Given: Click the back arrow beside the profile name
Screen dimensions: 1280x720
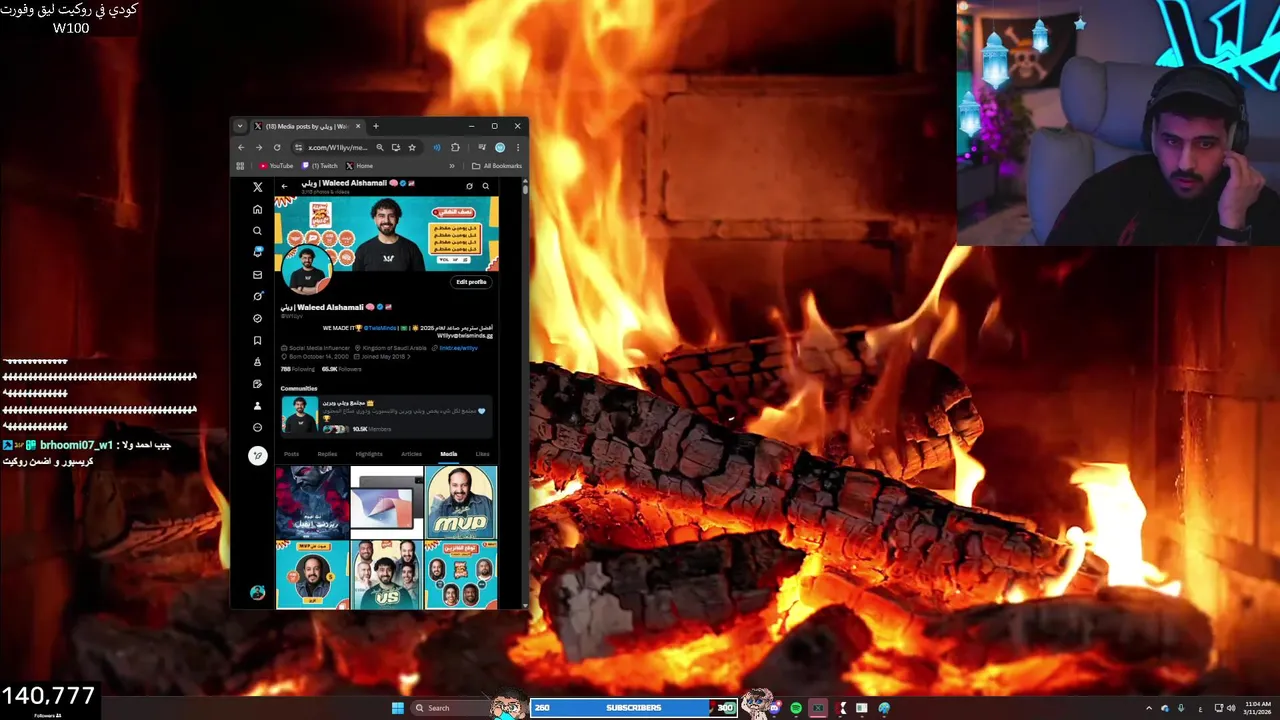Looking at the screenshot, I should click(284, 186).
